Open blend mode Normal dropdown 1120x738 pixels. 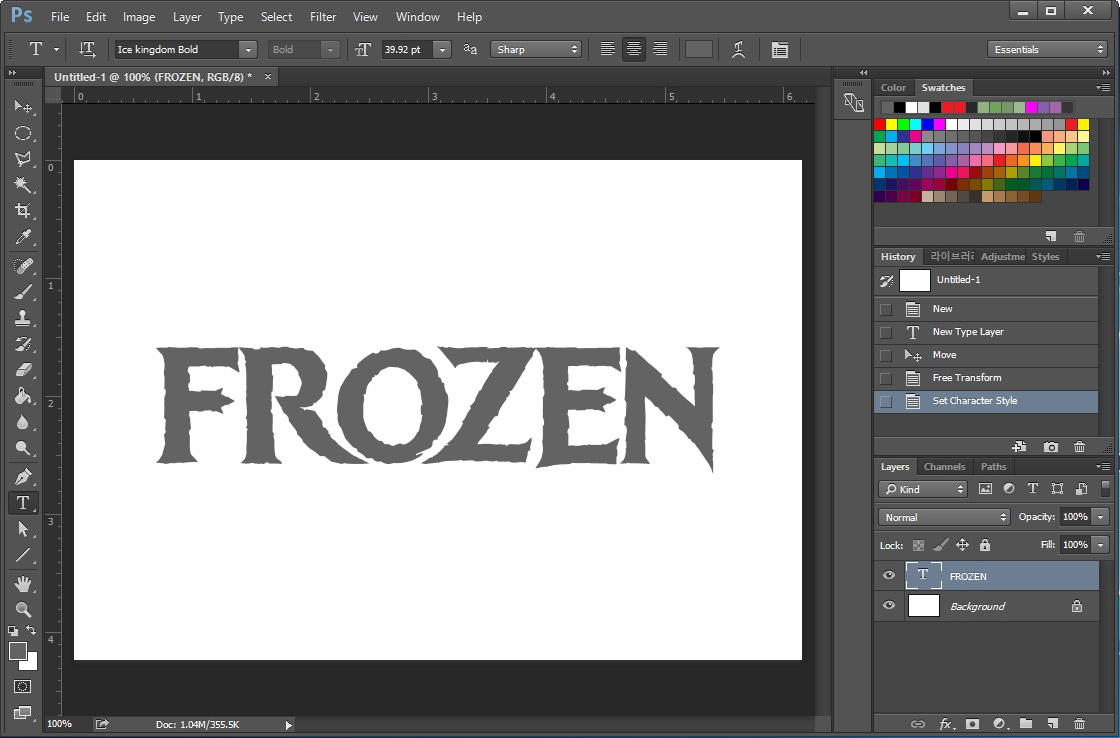(x=944, y=517)
